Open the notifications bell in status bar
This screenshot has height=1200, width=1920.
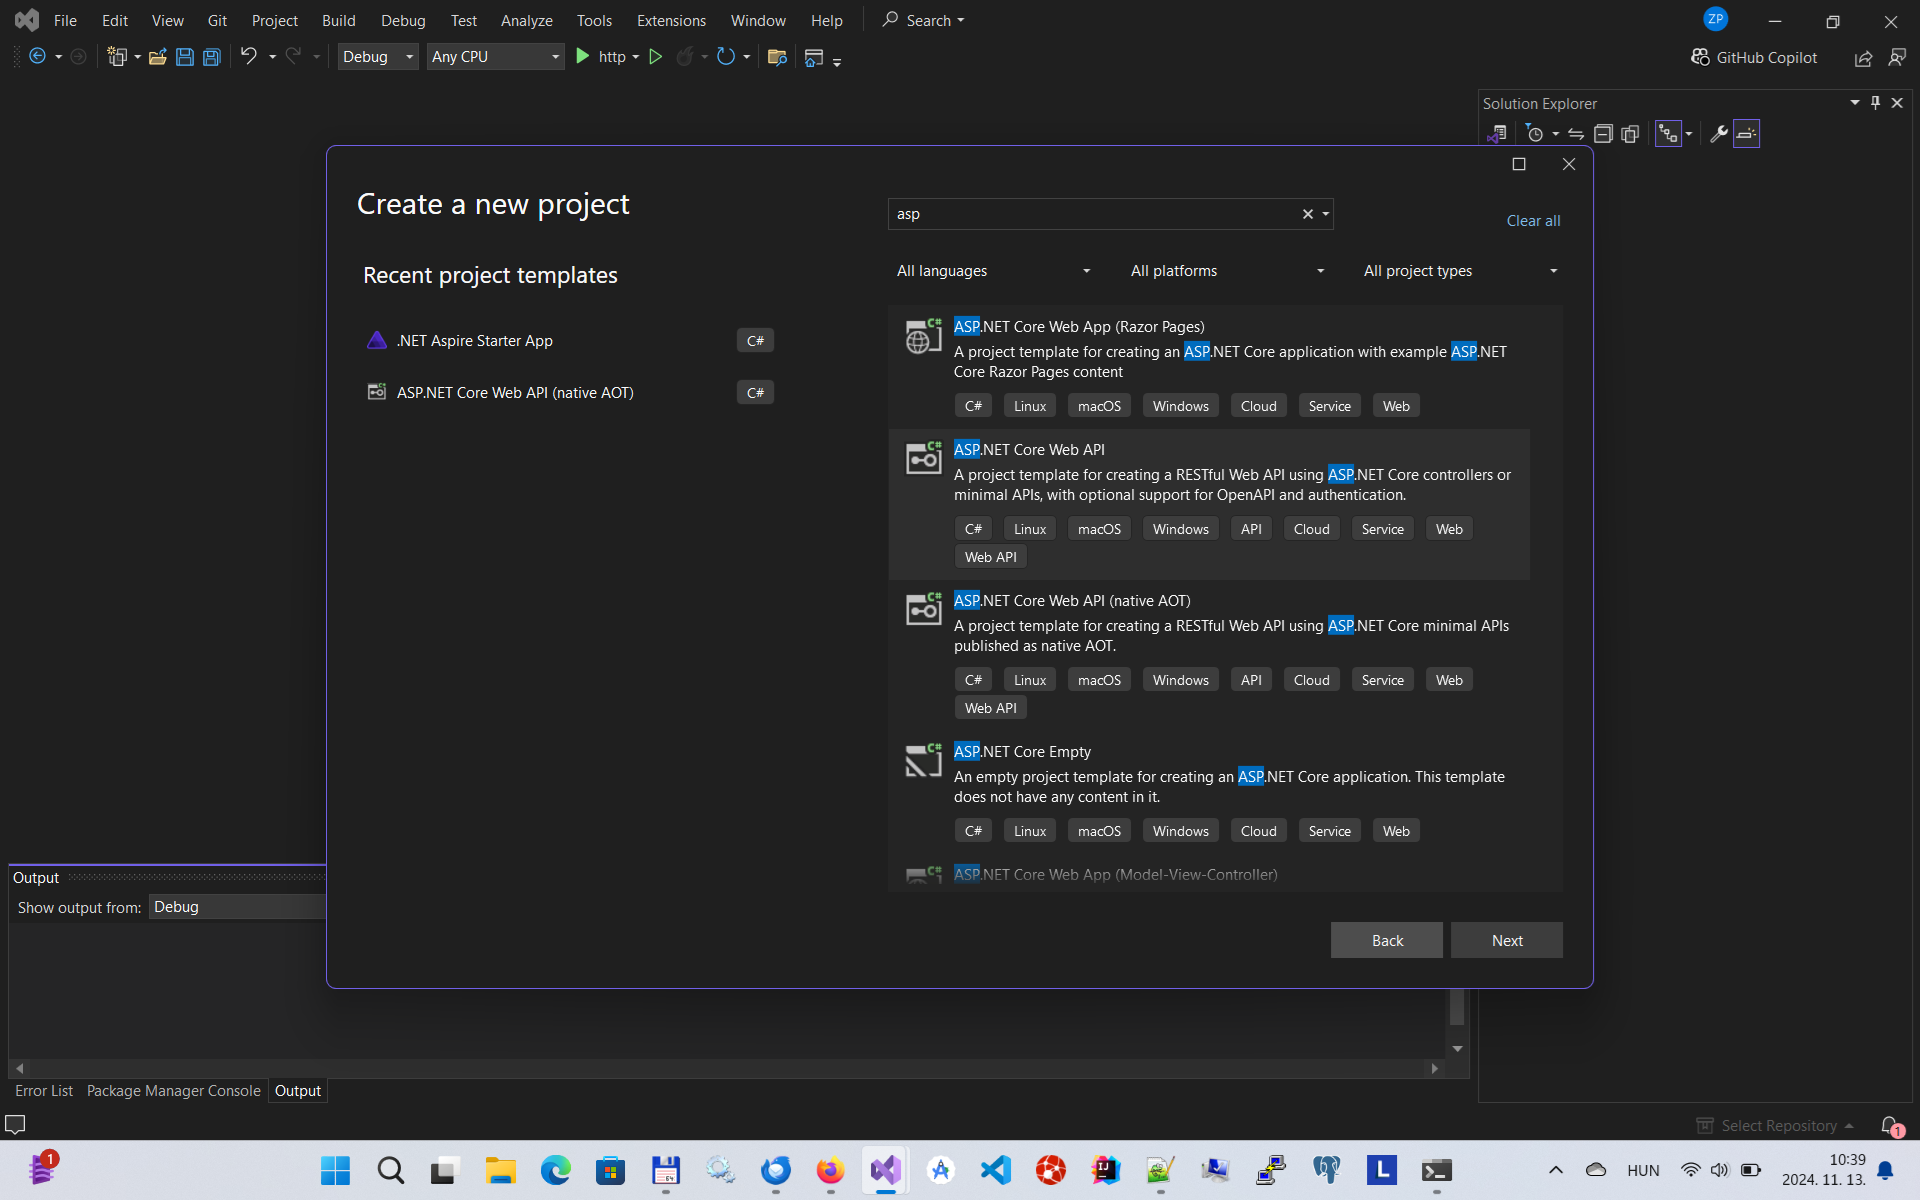point(1890,1126)
